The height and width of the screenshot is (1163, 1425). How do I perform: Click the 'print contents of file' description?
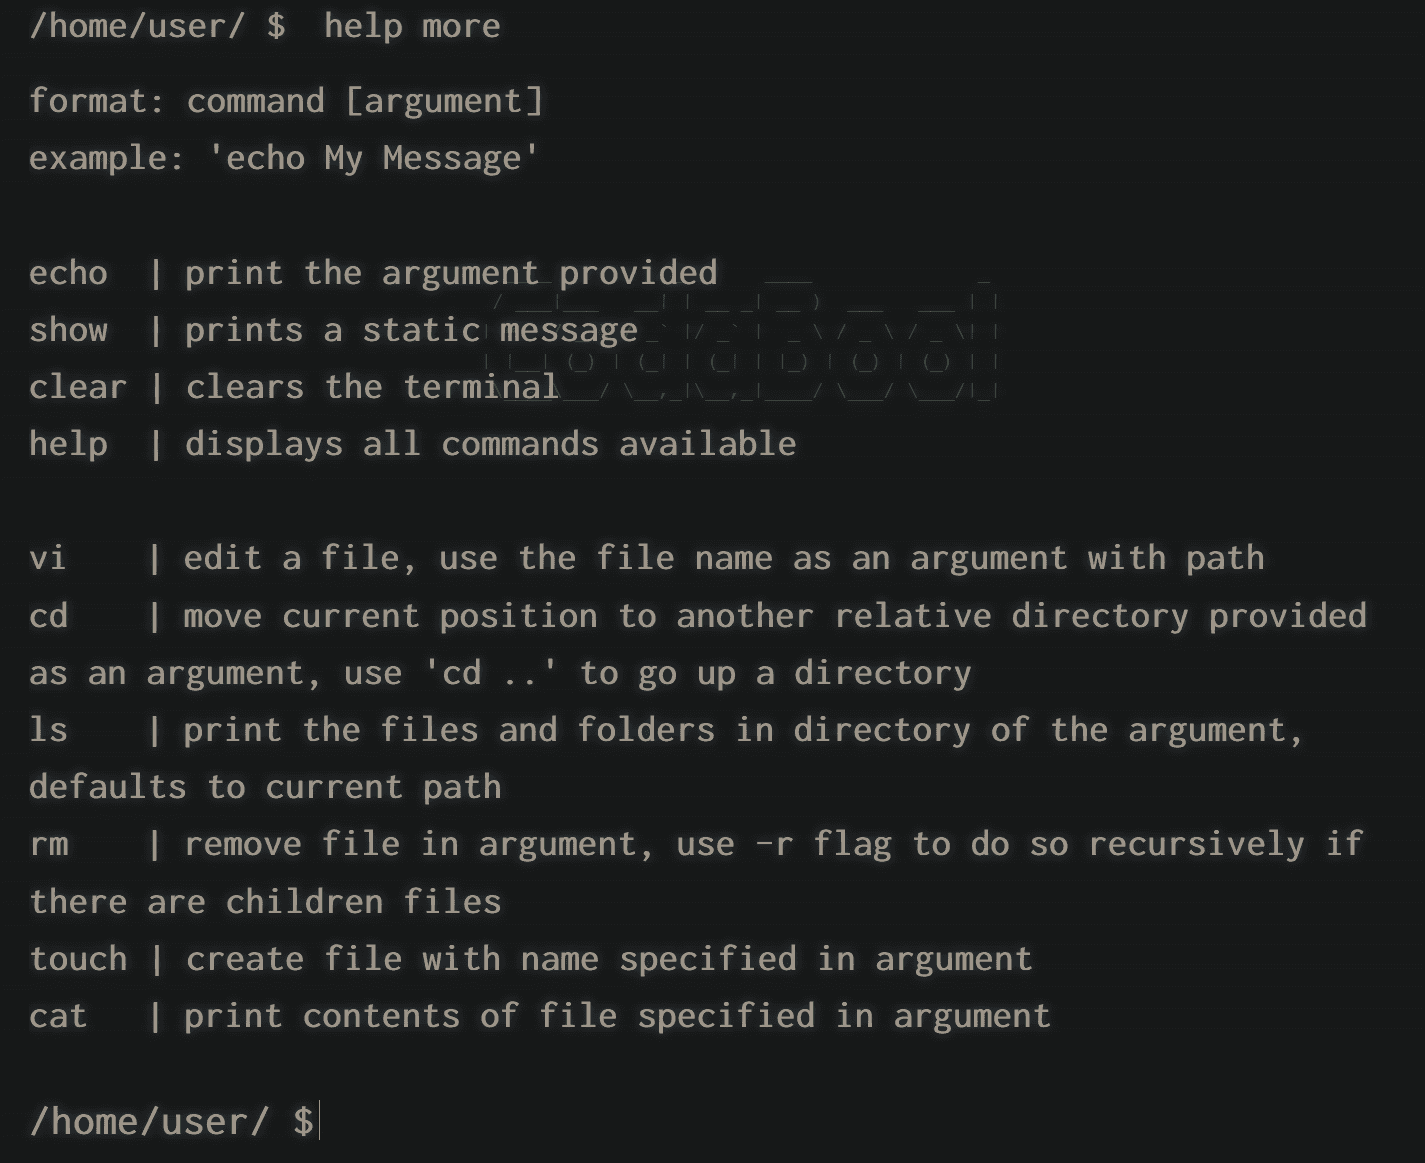617,1016
